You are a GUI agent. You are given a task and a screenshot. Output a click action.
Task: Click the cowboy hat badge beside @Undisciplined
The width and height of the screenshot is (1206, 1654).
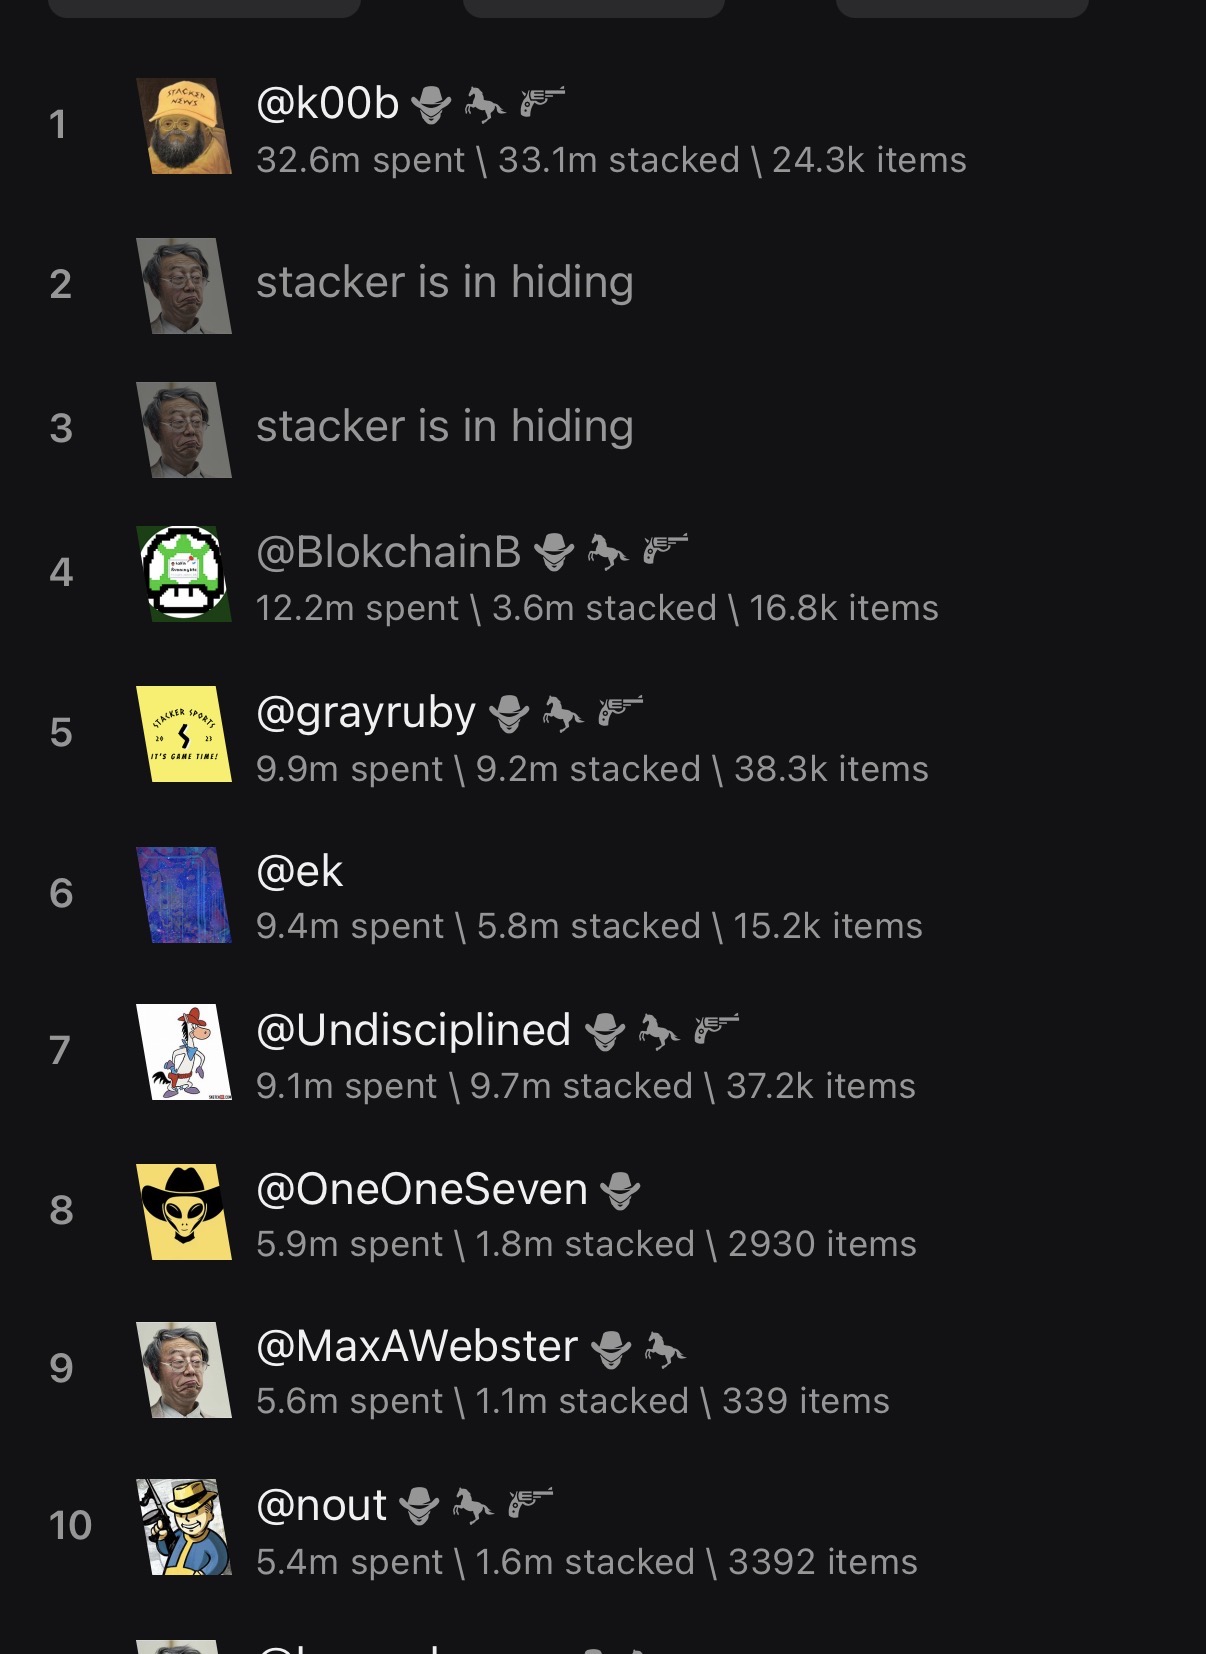(x=605, y=1031)
